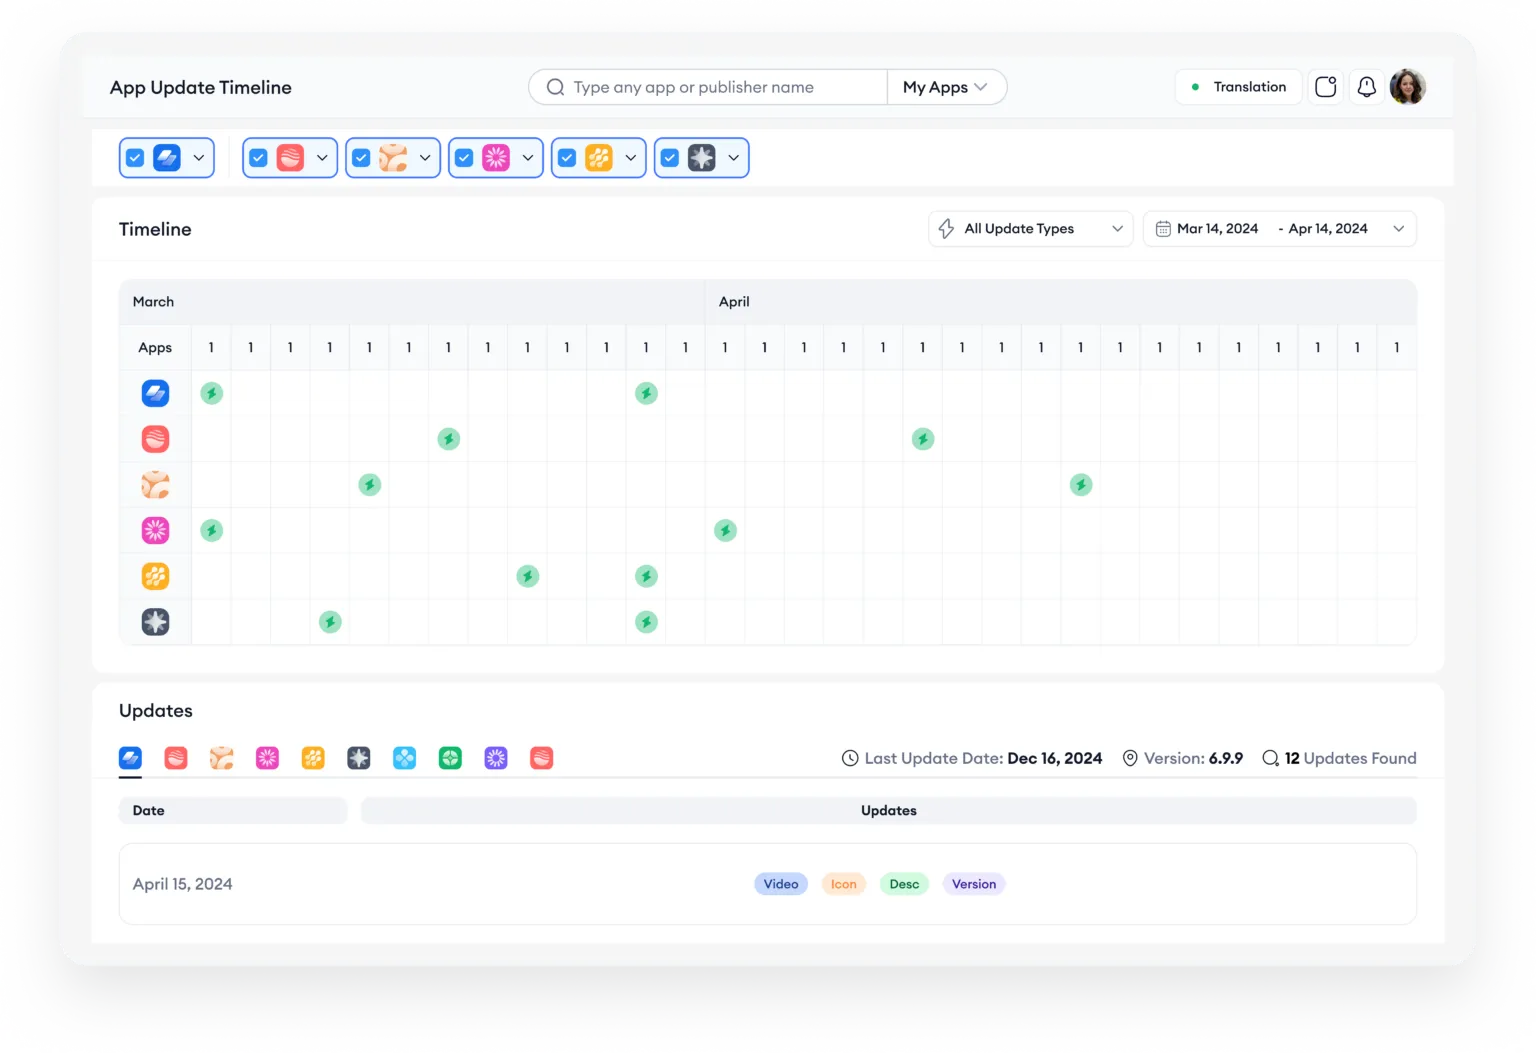This screenshot has width=1536, height=1053.
Task: Select the light blue app icon under Updates
Action: (x=404, y=758)
